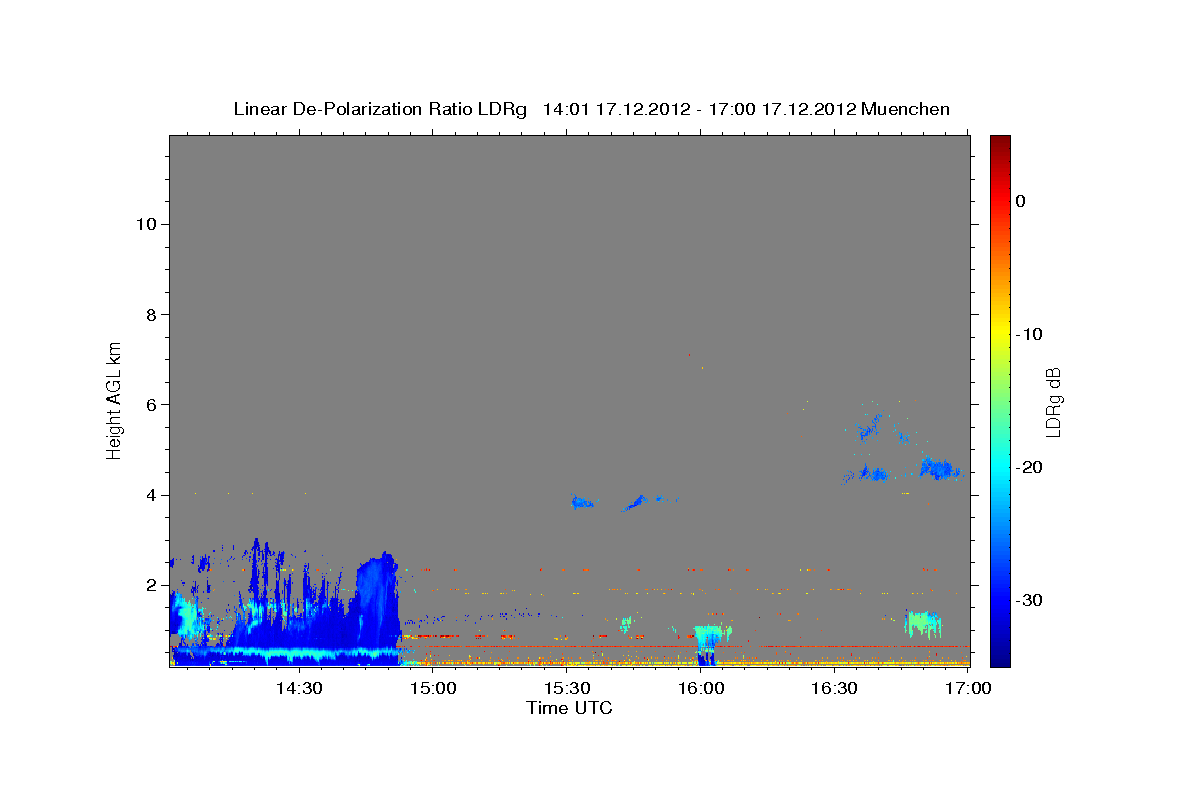Click the green-cyan echo patch near 16:50

pyautogui.click(x=923, y=624)
